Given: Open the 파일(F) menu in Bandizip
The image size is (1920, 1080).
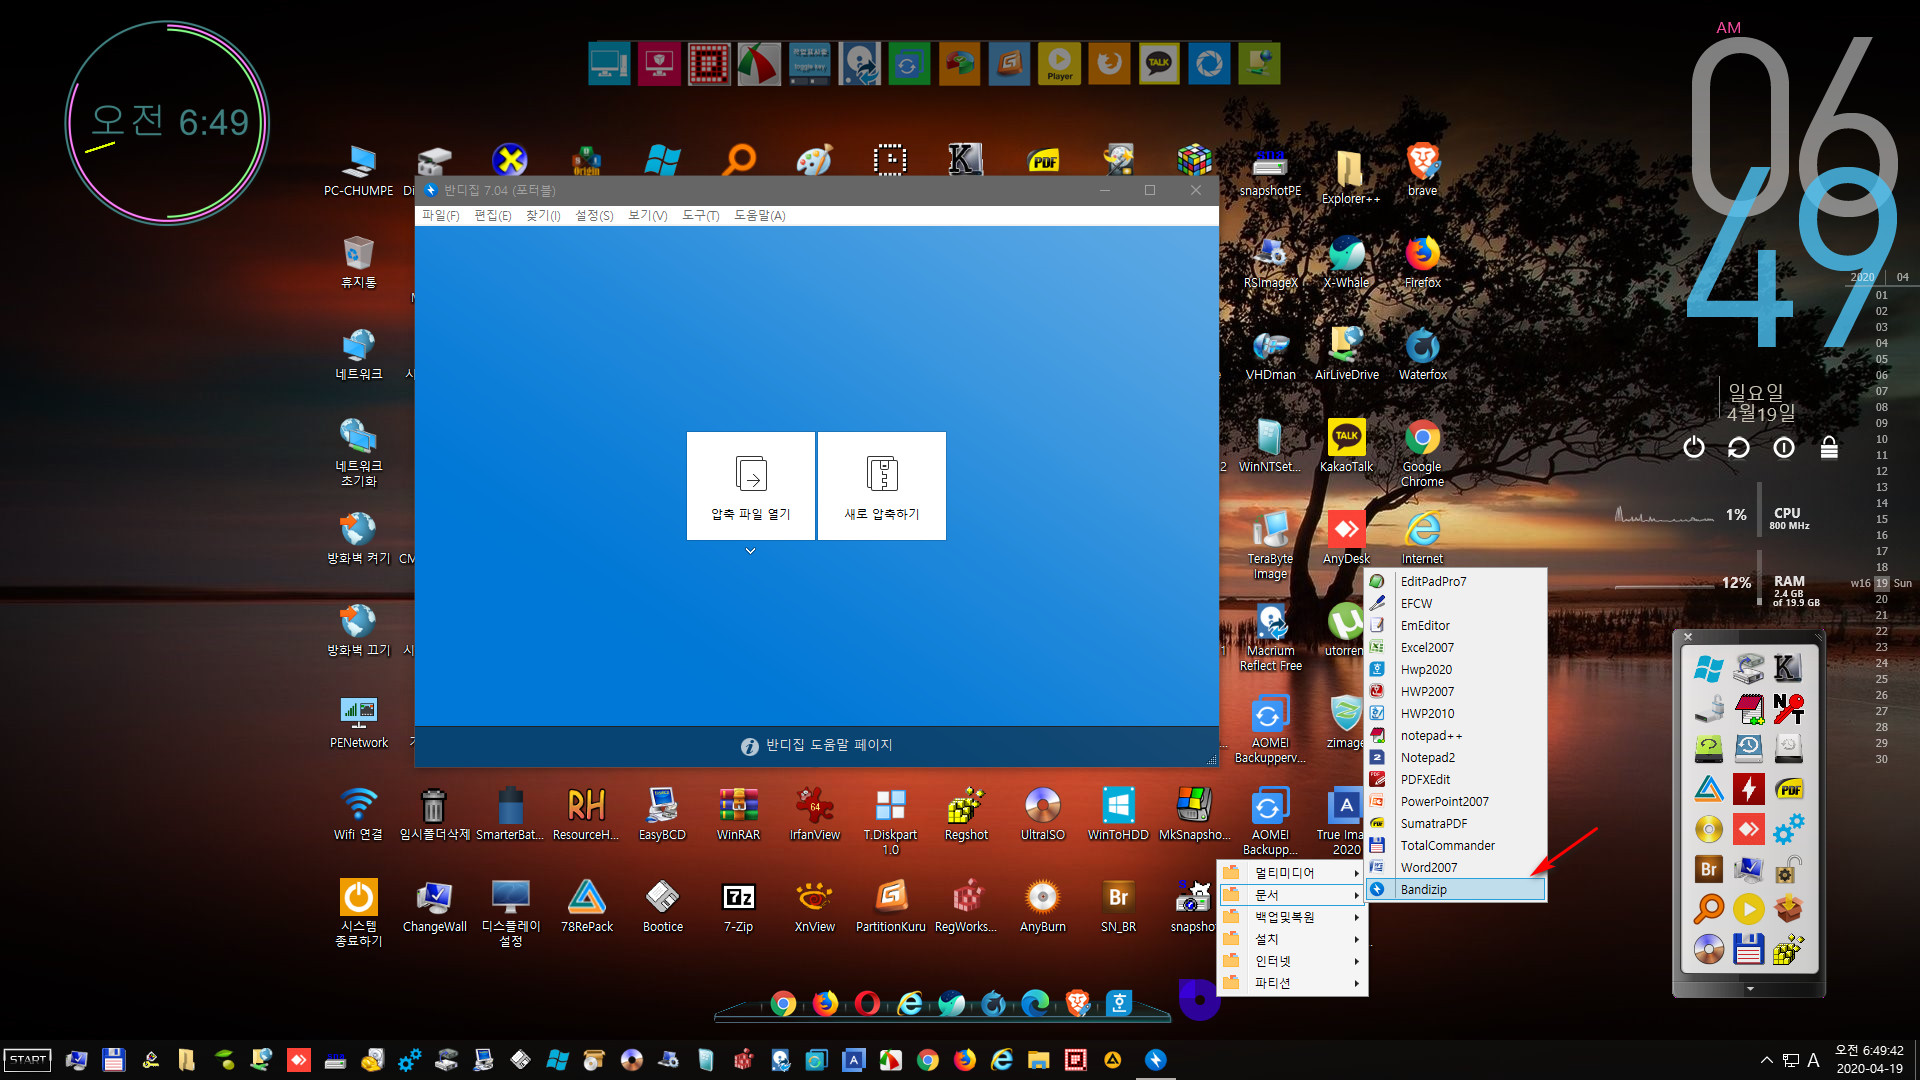Looking at the screenshot, I should (x=440, y=216).
